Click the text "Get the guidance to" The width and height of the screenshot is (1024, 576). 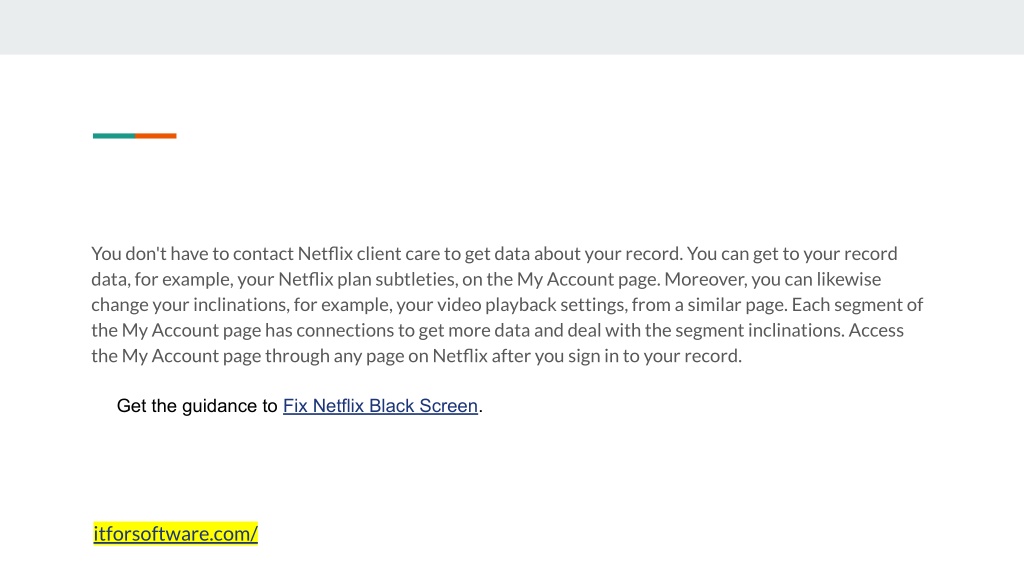click(197, 406)
